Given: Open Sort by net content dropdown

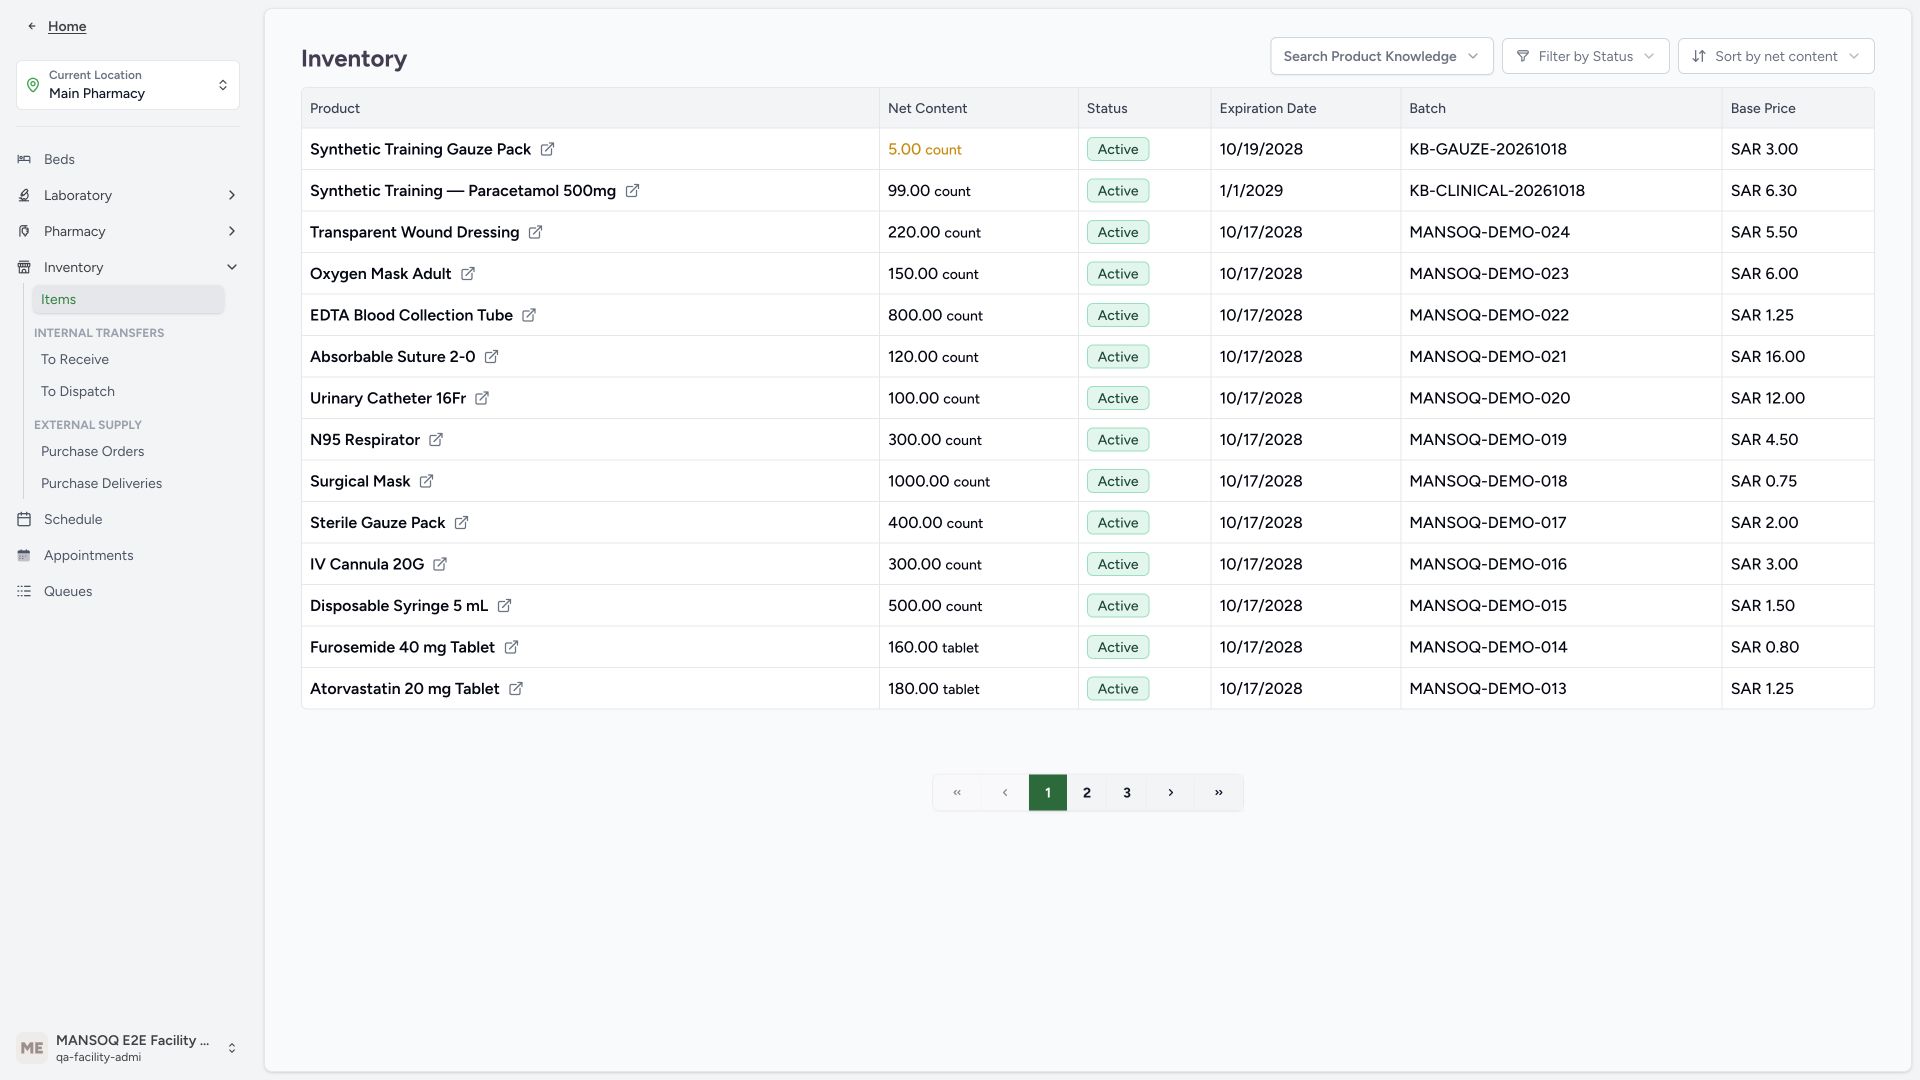Looking at the screenshot, I should tap(1775, 56).
